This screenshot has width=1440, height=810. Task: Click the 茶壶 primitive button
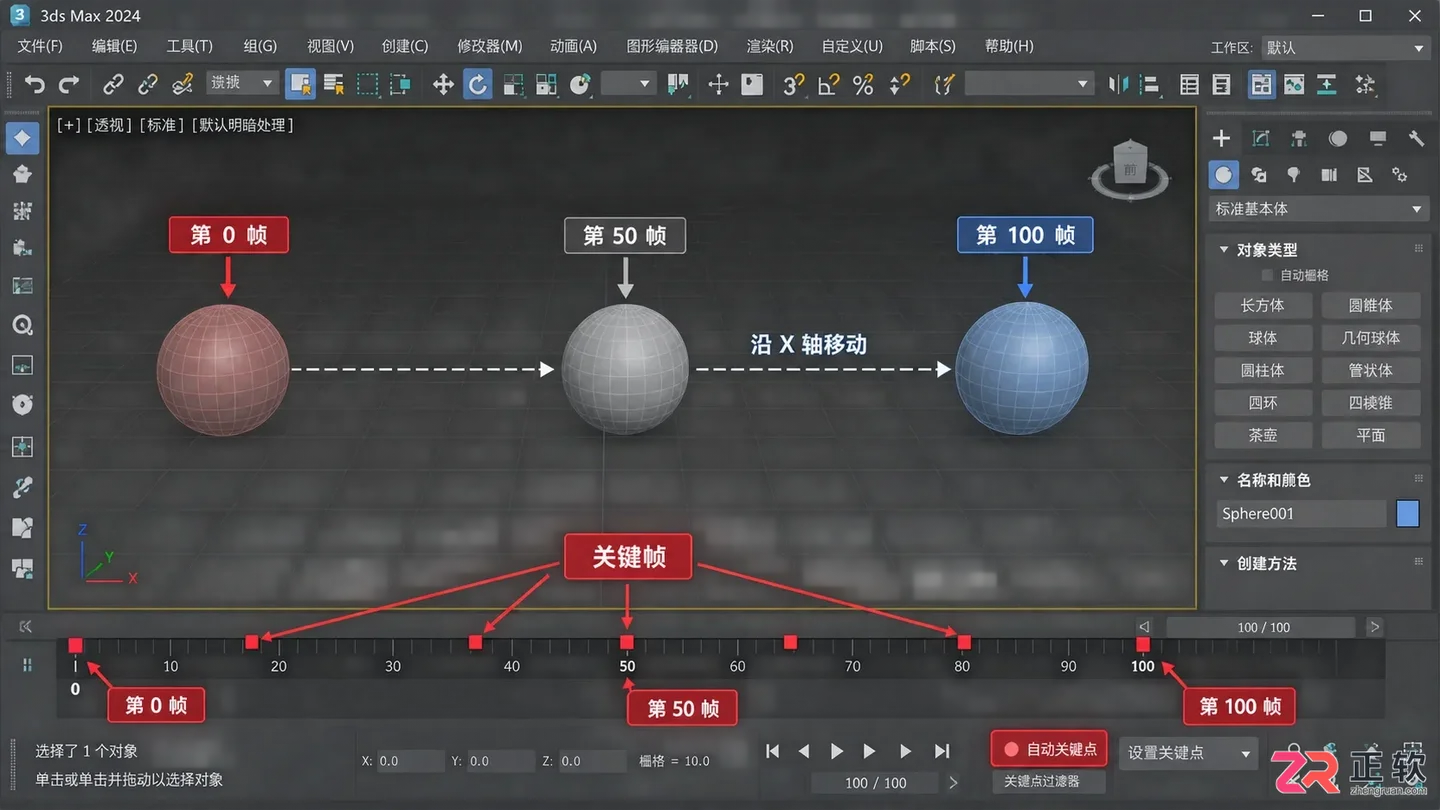point(1263,435)
